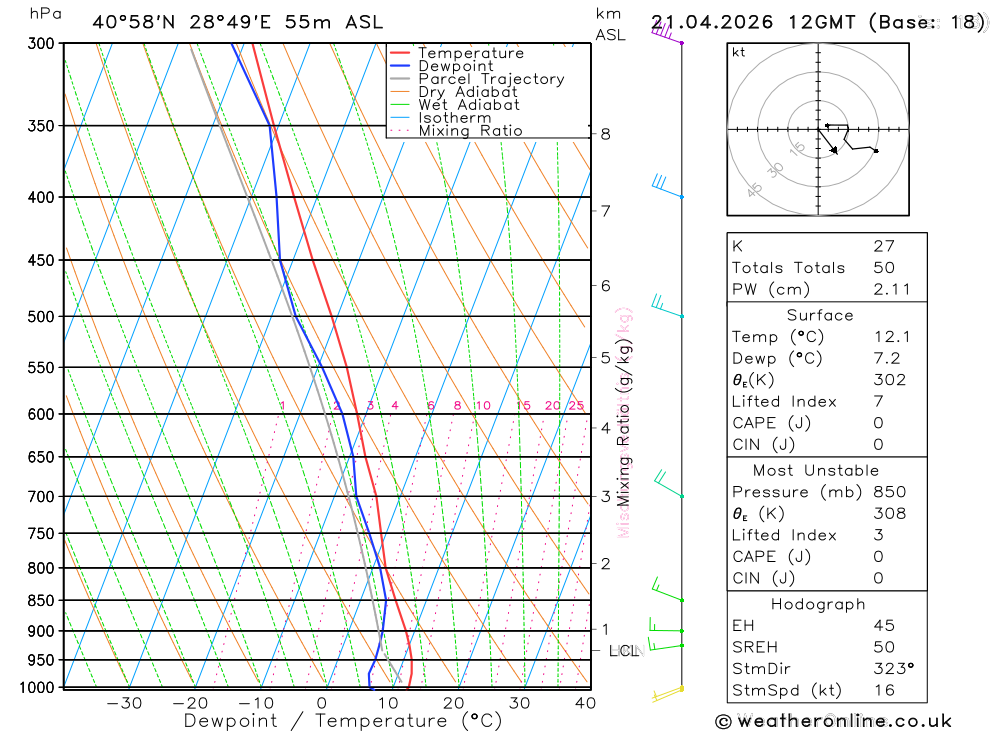Click the surface Lifted Index value 7
This screenshot has width=1000, height=733.
(x=878, y=402)
